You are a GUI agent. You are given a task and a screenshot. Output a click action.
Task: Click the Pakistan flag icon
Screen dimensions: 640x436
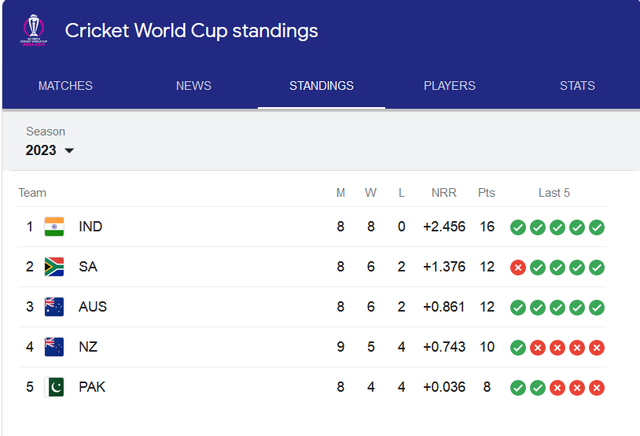tap(54, 387)
